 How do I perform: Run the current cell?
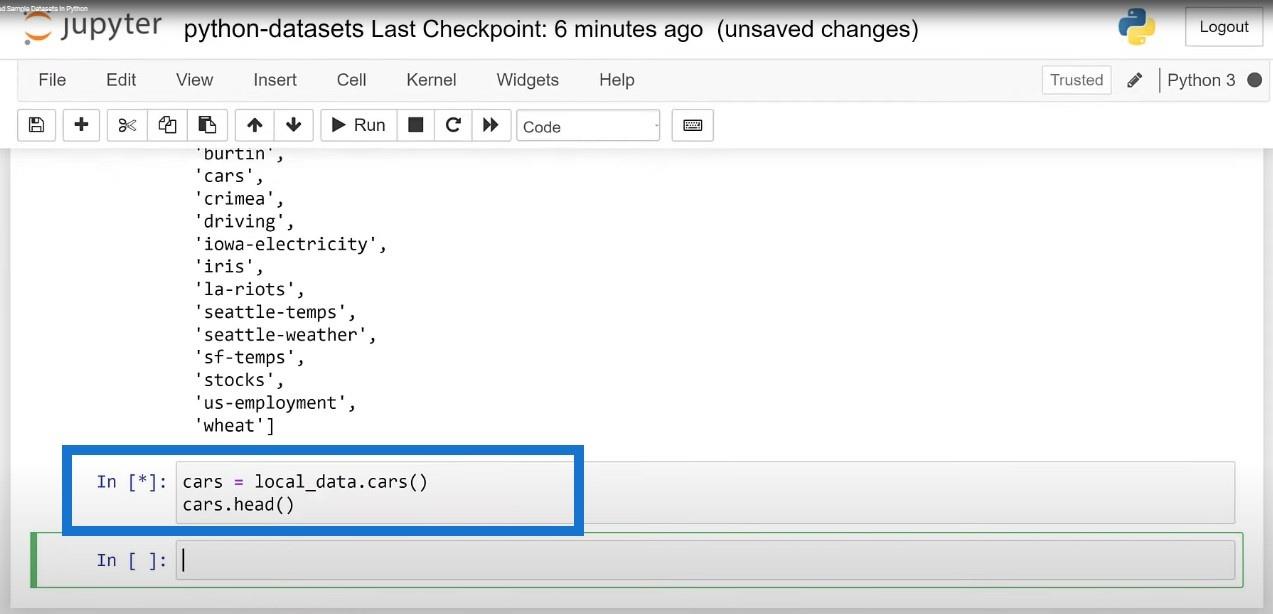coord(358,125)
